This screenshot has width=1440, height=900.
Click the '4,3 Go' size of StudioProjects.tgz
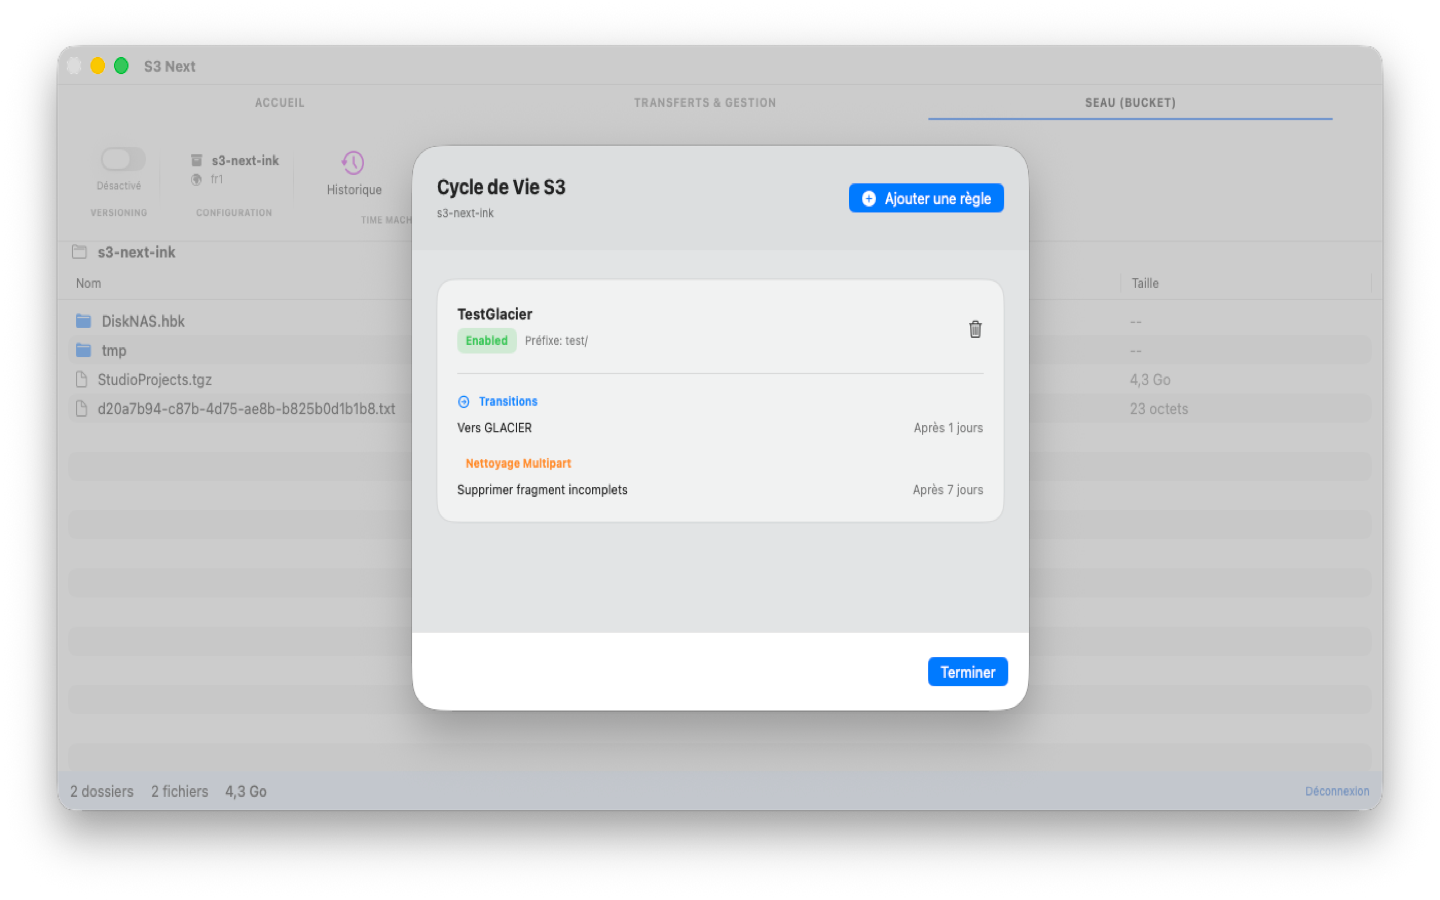1150,380
